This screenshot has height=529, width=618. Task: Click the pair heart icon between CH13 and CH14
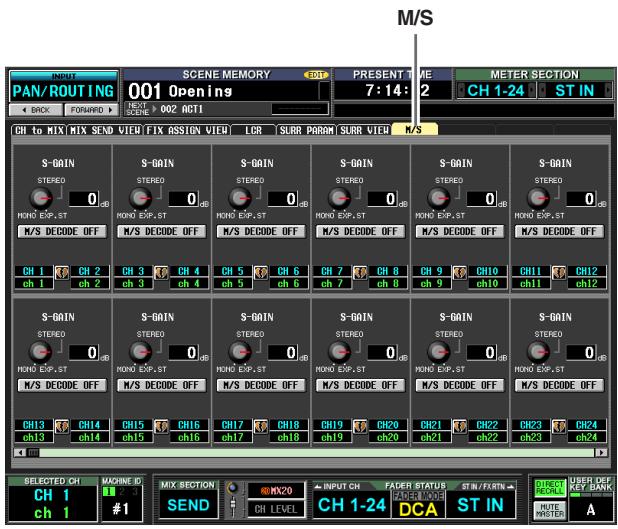pos(62,426)
